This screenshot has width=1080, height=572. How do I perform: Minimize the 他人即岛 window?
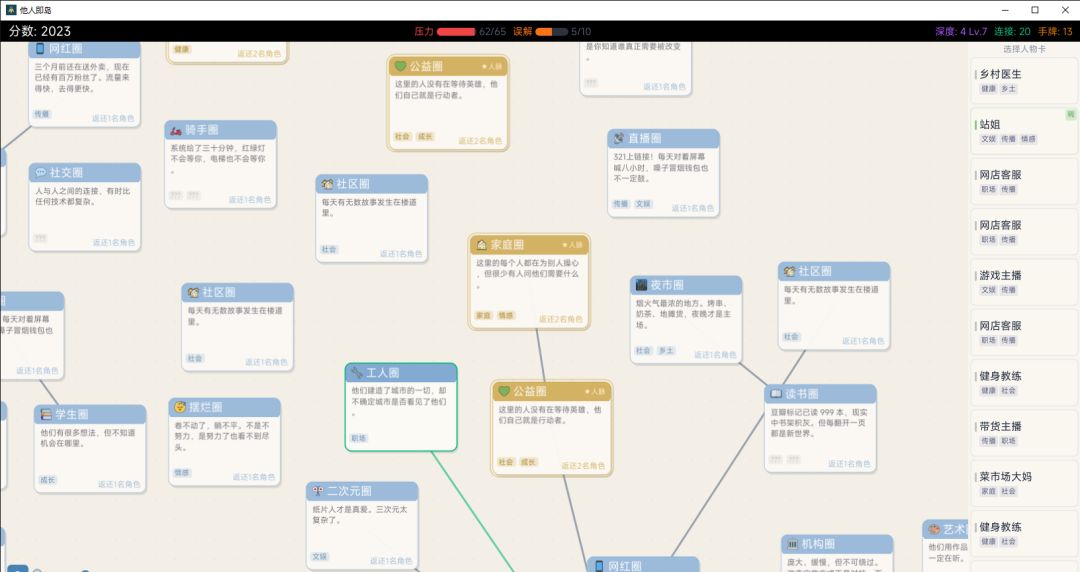pos(1006,10)
